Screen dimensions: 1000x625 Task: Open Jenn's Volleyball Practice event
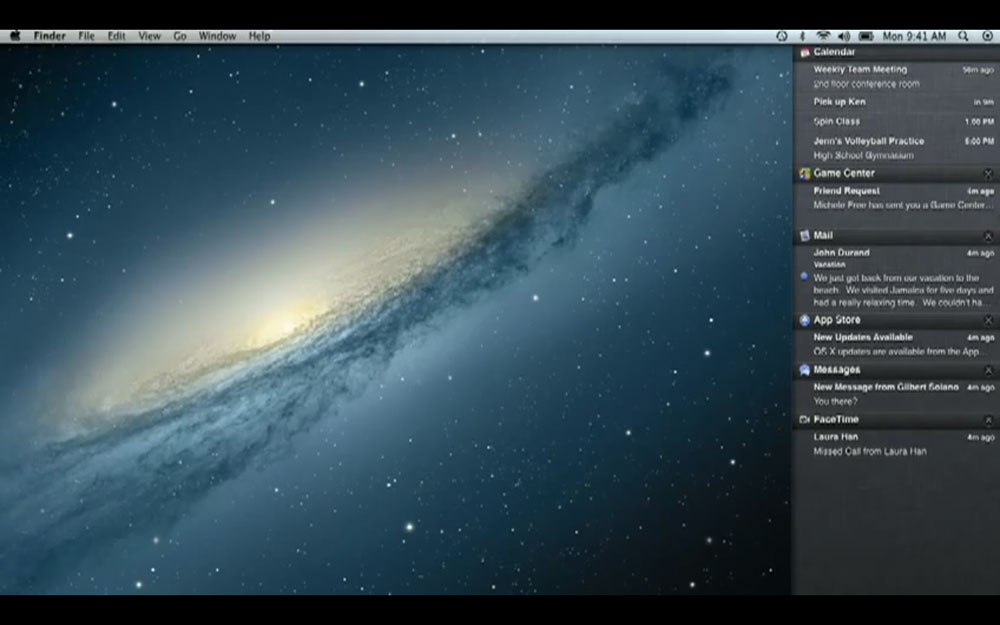(x=896, y=148)
